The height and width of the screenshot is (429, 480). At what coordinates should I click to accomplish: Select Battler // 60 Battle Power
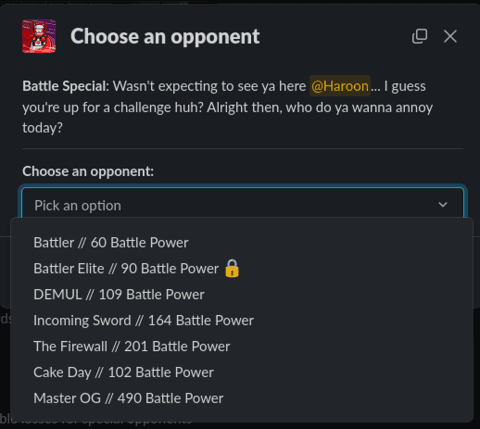(x=242, y=243)
